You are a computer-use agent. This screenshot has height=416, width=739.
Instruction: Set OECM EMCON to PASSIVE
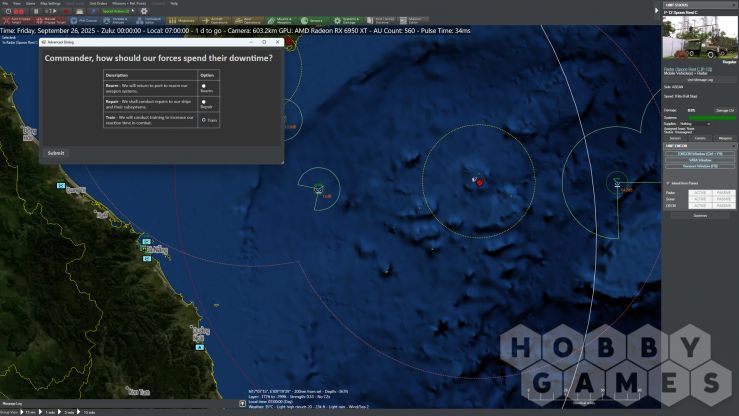click(x=724, y=206)
